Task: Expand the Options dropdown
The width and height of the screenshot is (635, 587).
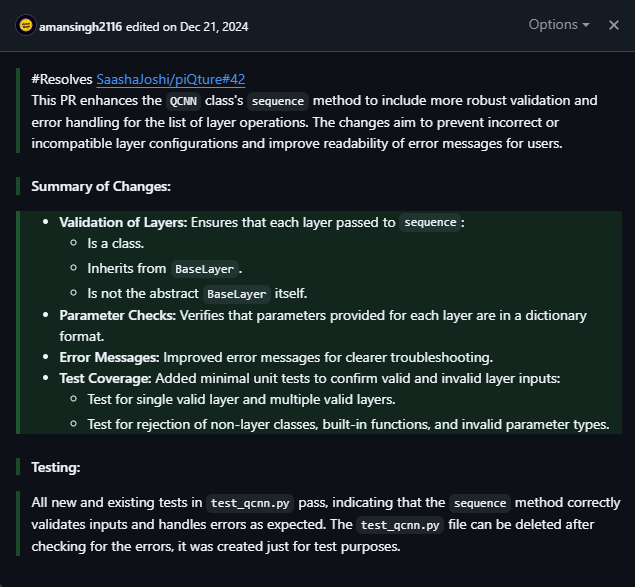Action: pos(558,25)
